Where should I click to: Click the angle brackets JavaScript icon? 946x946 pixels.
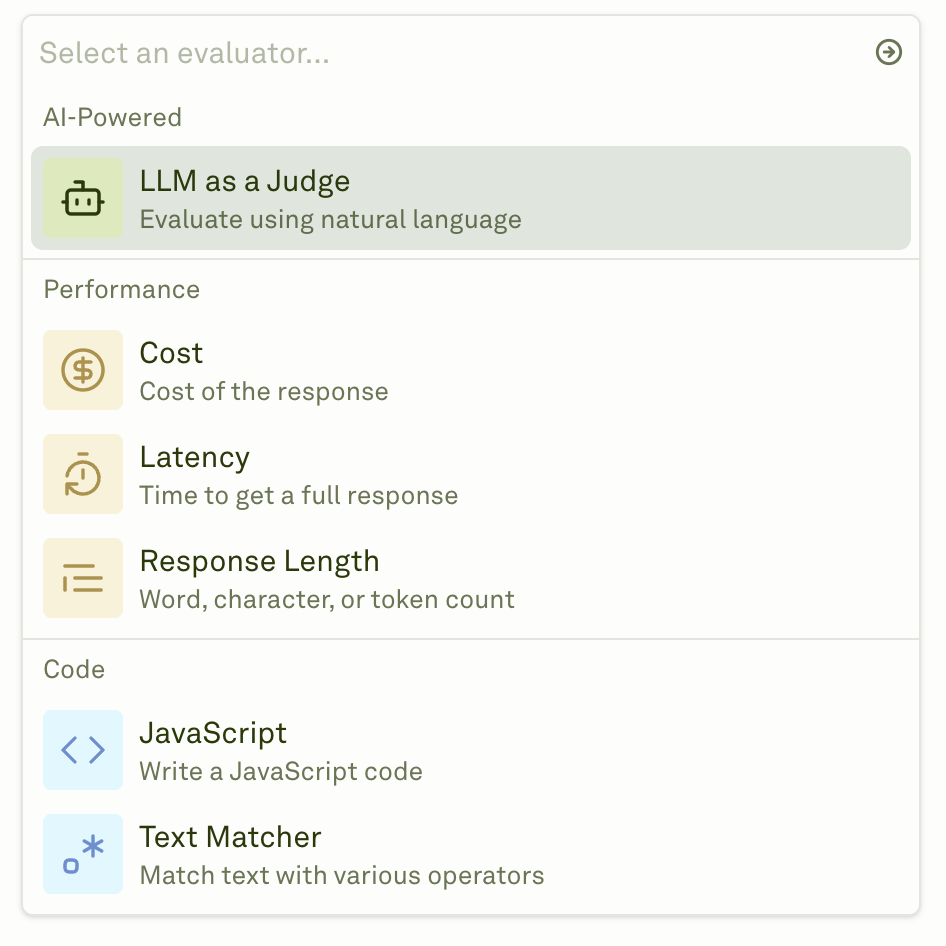(x=83, y=750)
